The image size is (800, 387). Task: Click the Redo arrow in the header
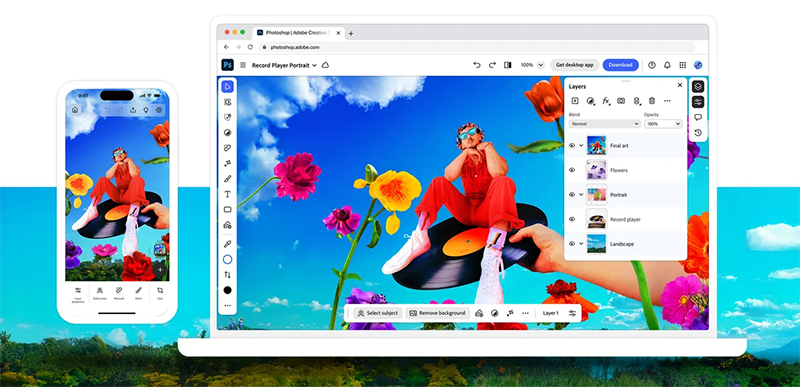(x=492, y=65)
